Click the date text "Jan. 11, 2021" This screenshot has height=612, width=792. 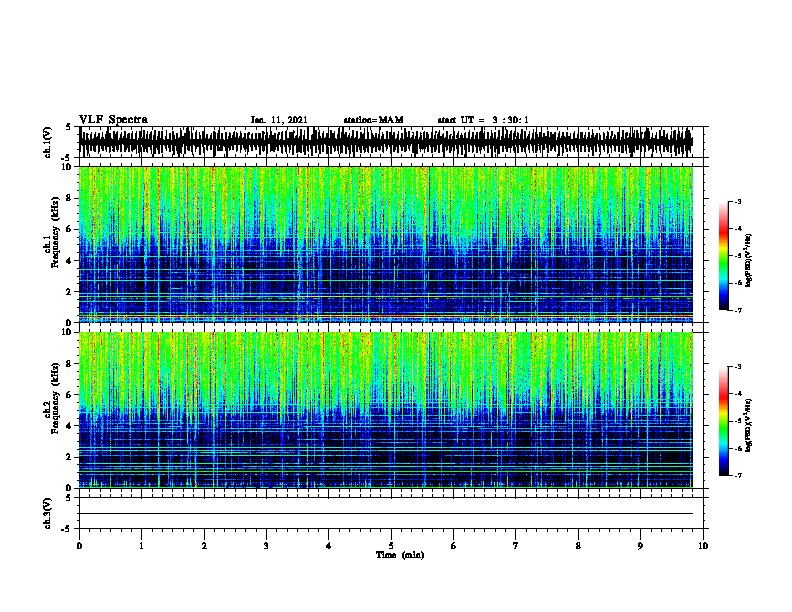click(279, 120)
